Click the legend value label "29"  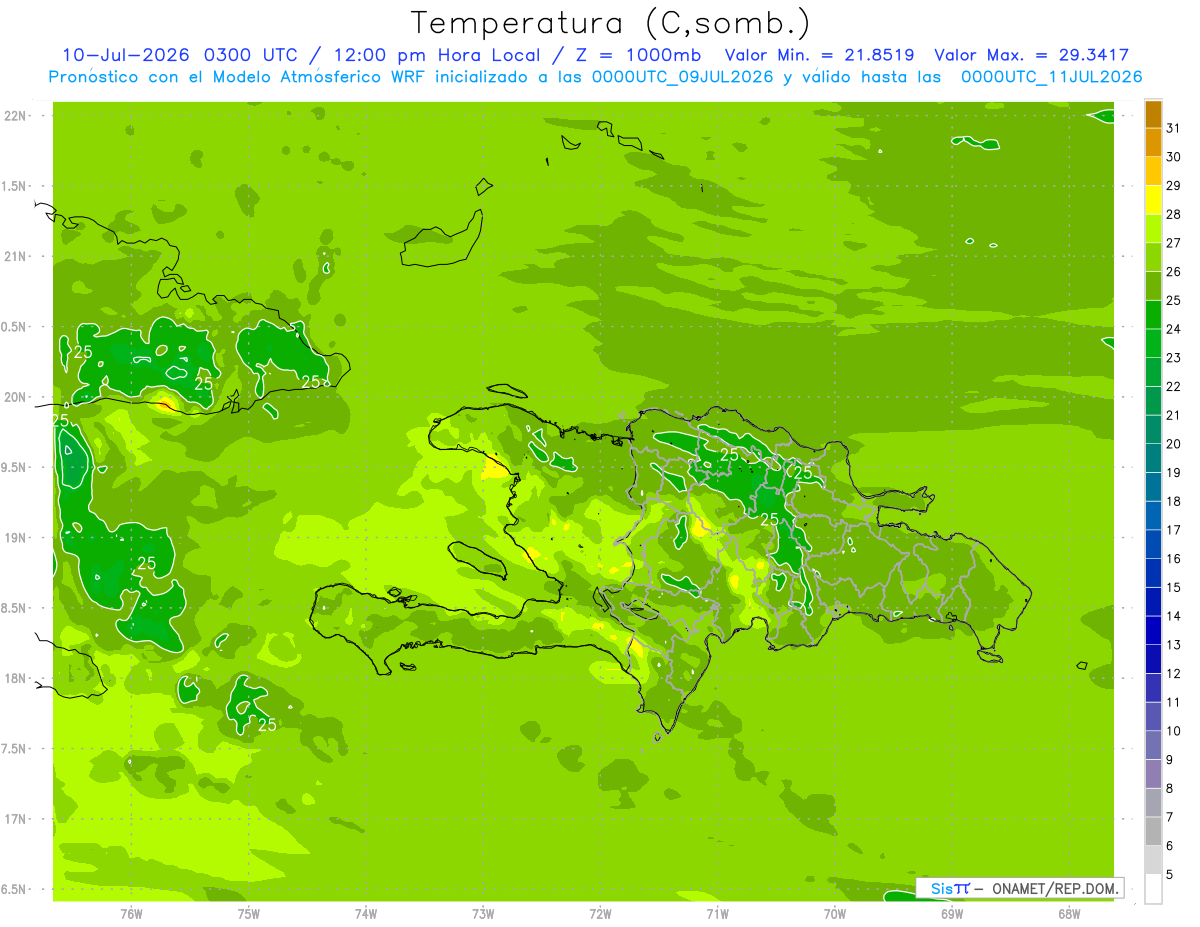click(1173, 186)
